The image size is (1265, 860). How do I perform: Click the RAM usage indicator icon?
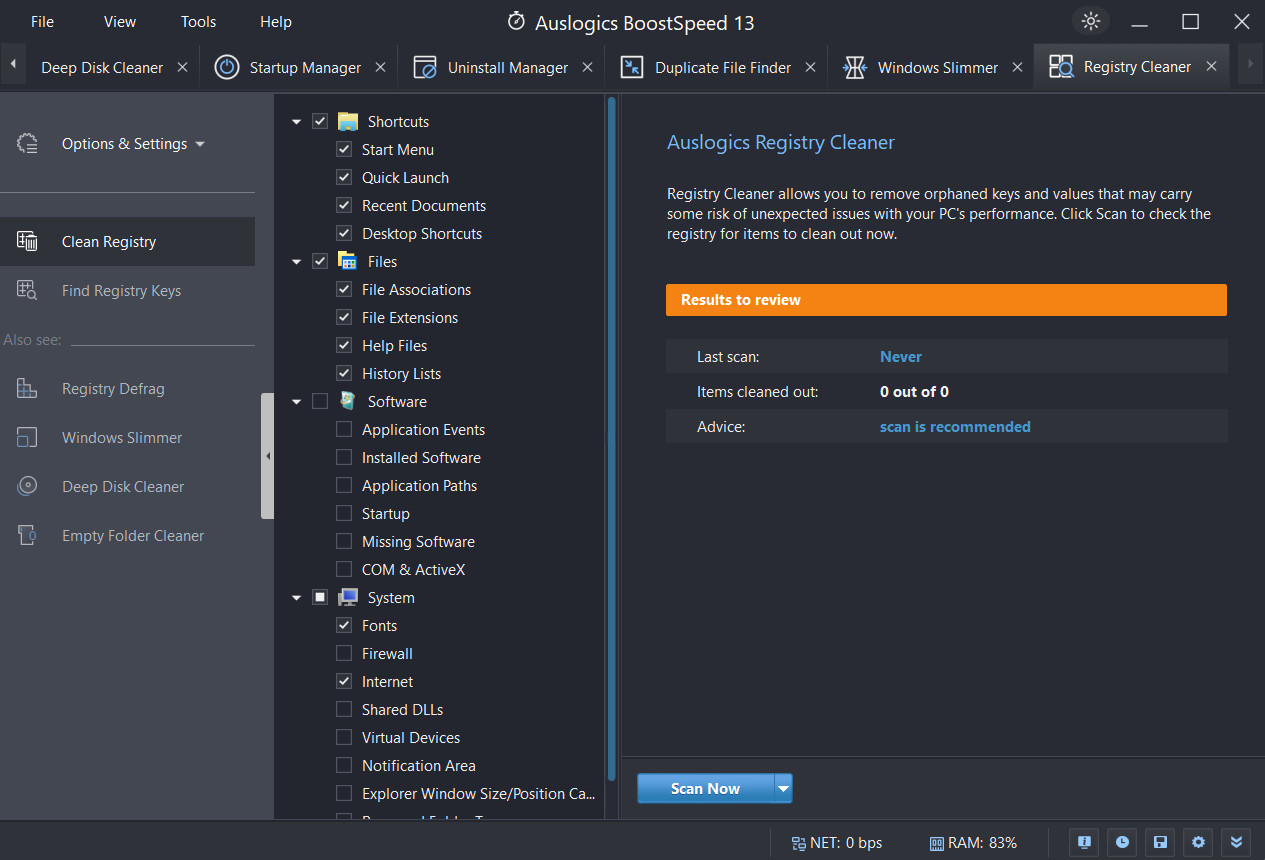tap(936, 843)
